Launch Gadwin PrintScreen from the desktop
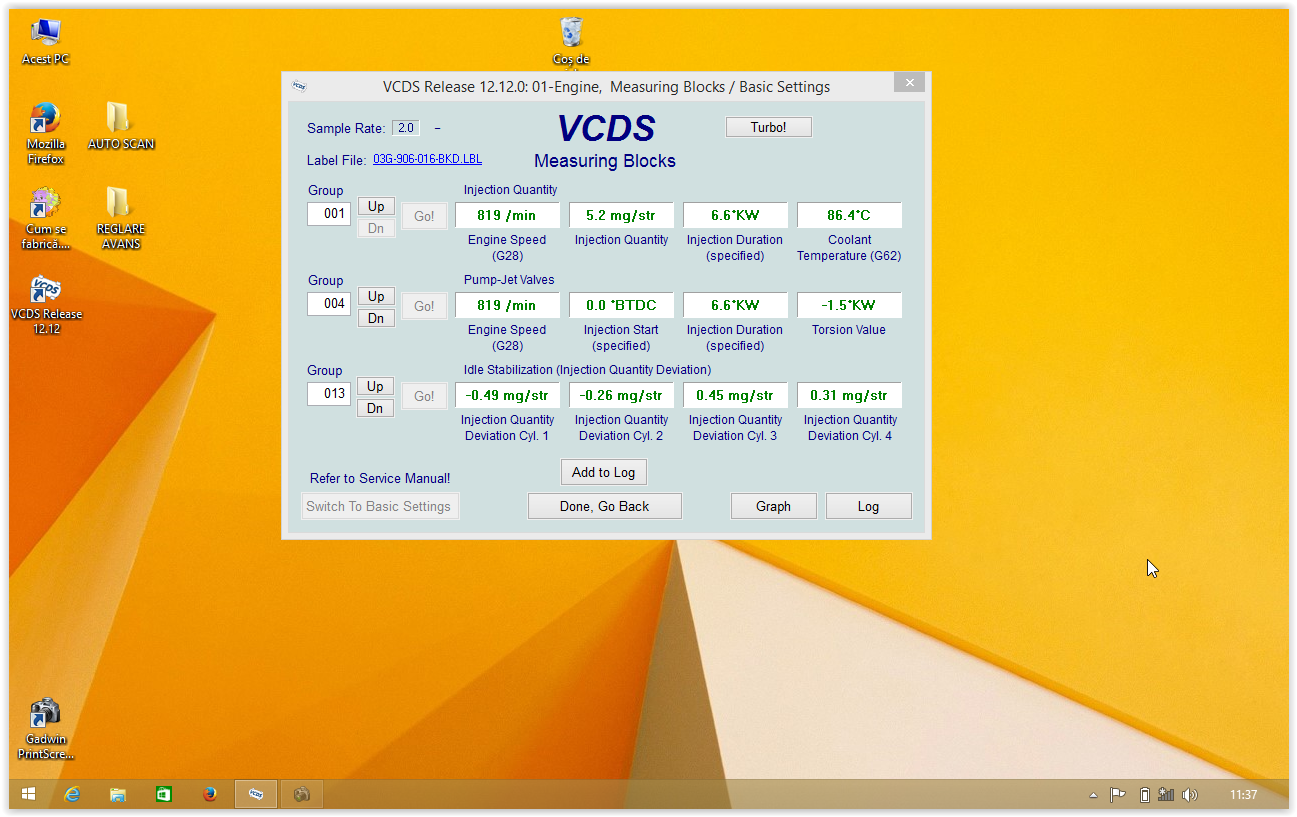 [46, 716]
